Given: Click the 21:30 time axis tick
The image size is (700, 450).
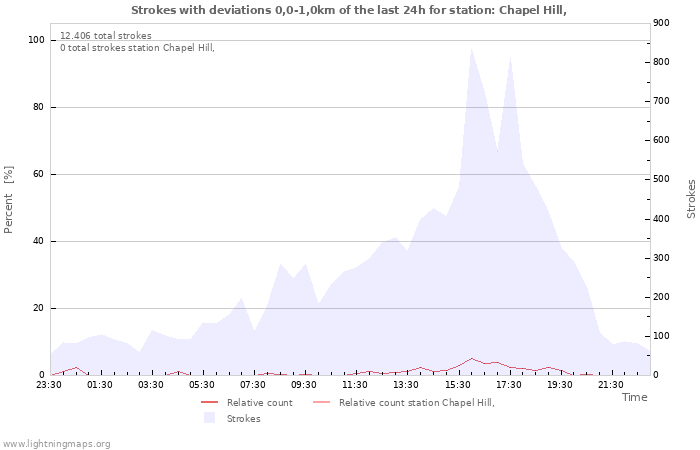Looking at the screenshot, I should click(611, 384).
